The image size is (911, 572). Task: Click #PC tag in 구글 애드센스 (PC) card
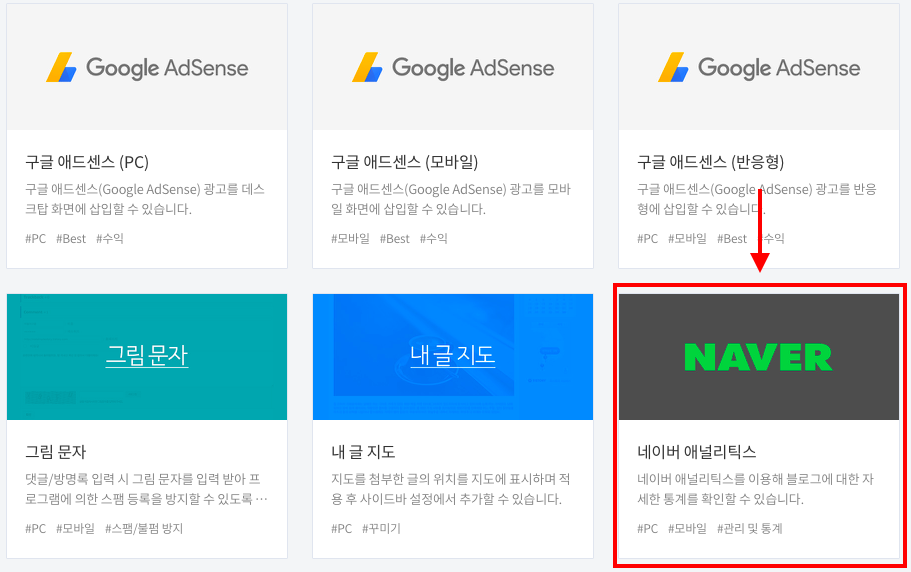coord(35,239)
